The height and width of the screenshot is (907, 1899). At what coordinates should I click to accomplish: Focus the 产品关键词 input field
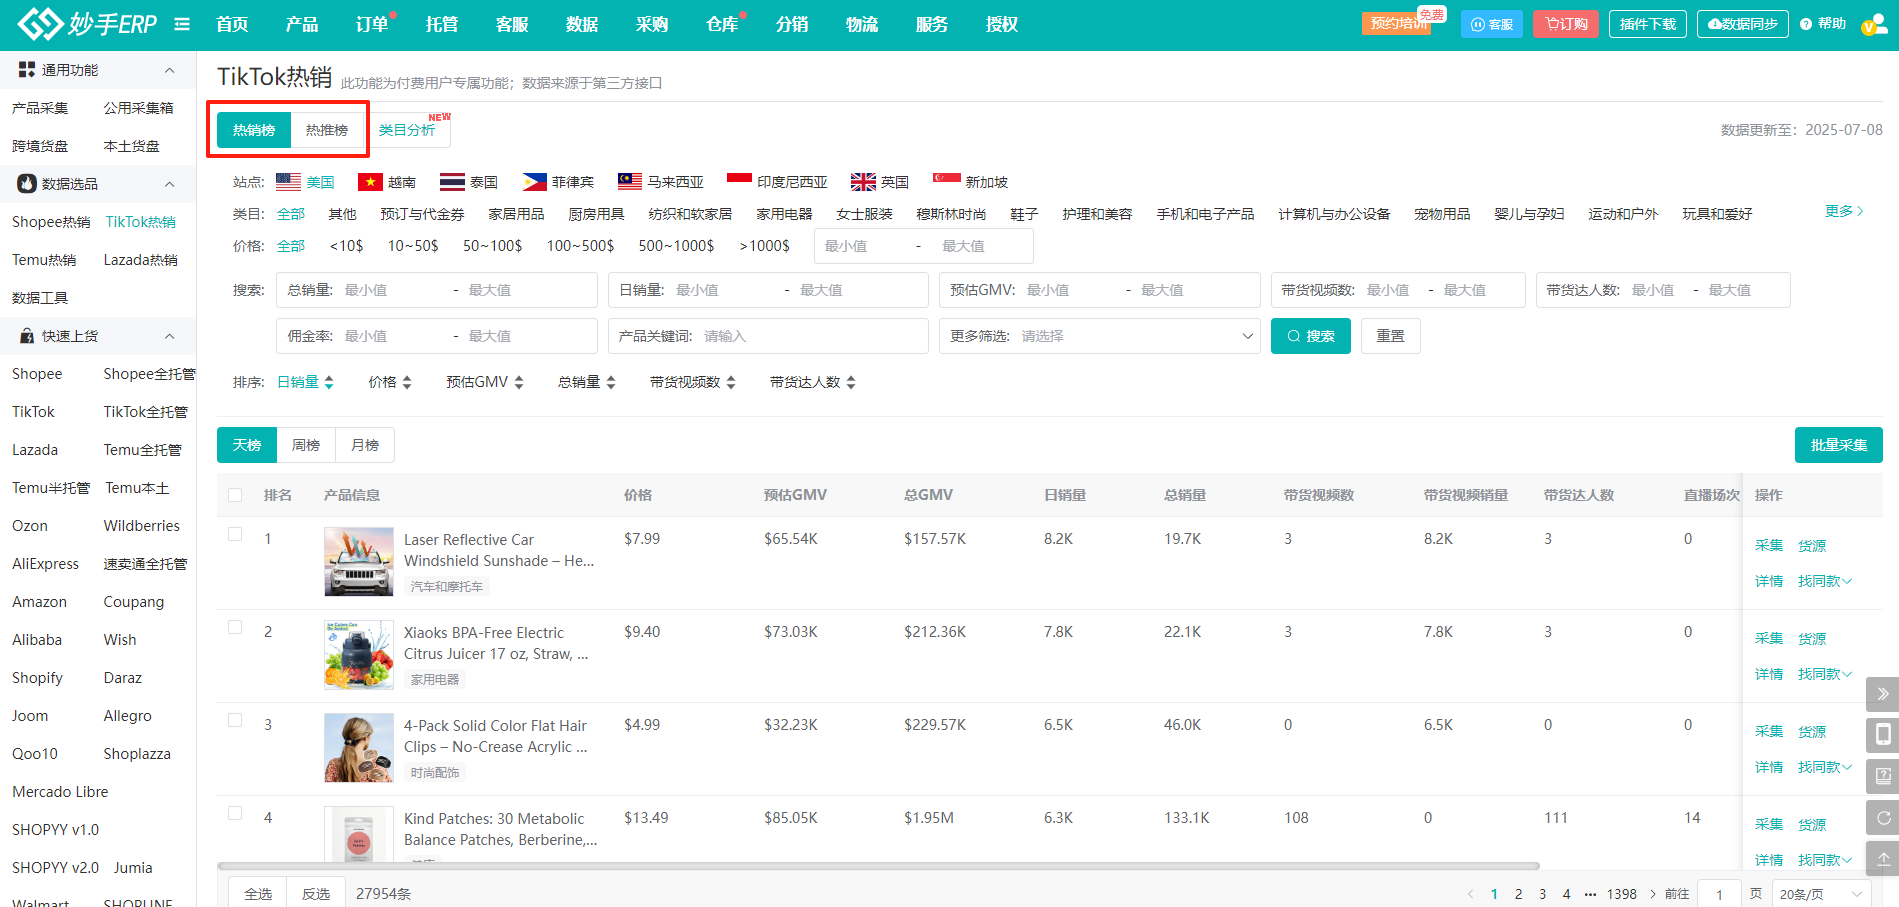768,336
